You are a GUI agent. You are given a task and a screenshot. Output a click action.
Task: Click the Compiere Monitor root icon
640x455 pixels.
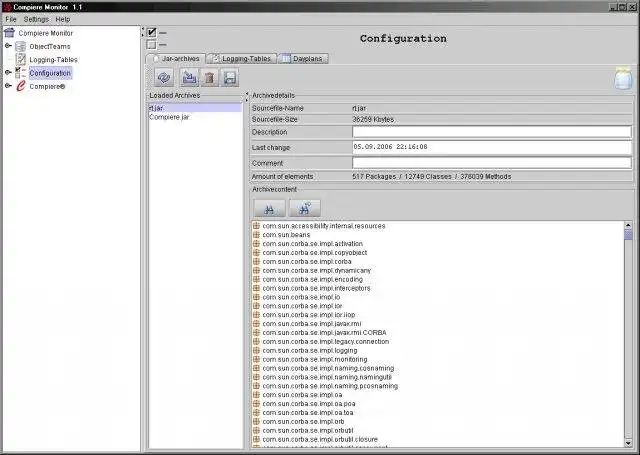pyautogui.click(x=9, y=33)
